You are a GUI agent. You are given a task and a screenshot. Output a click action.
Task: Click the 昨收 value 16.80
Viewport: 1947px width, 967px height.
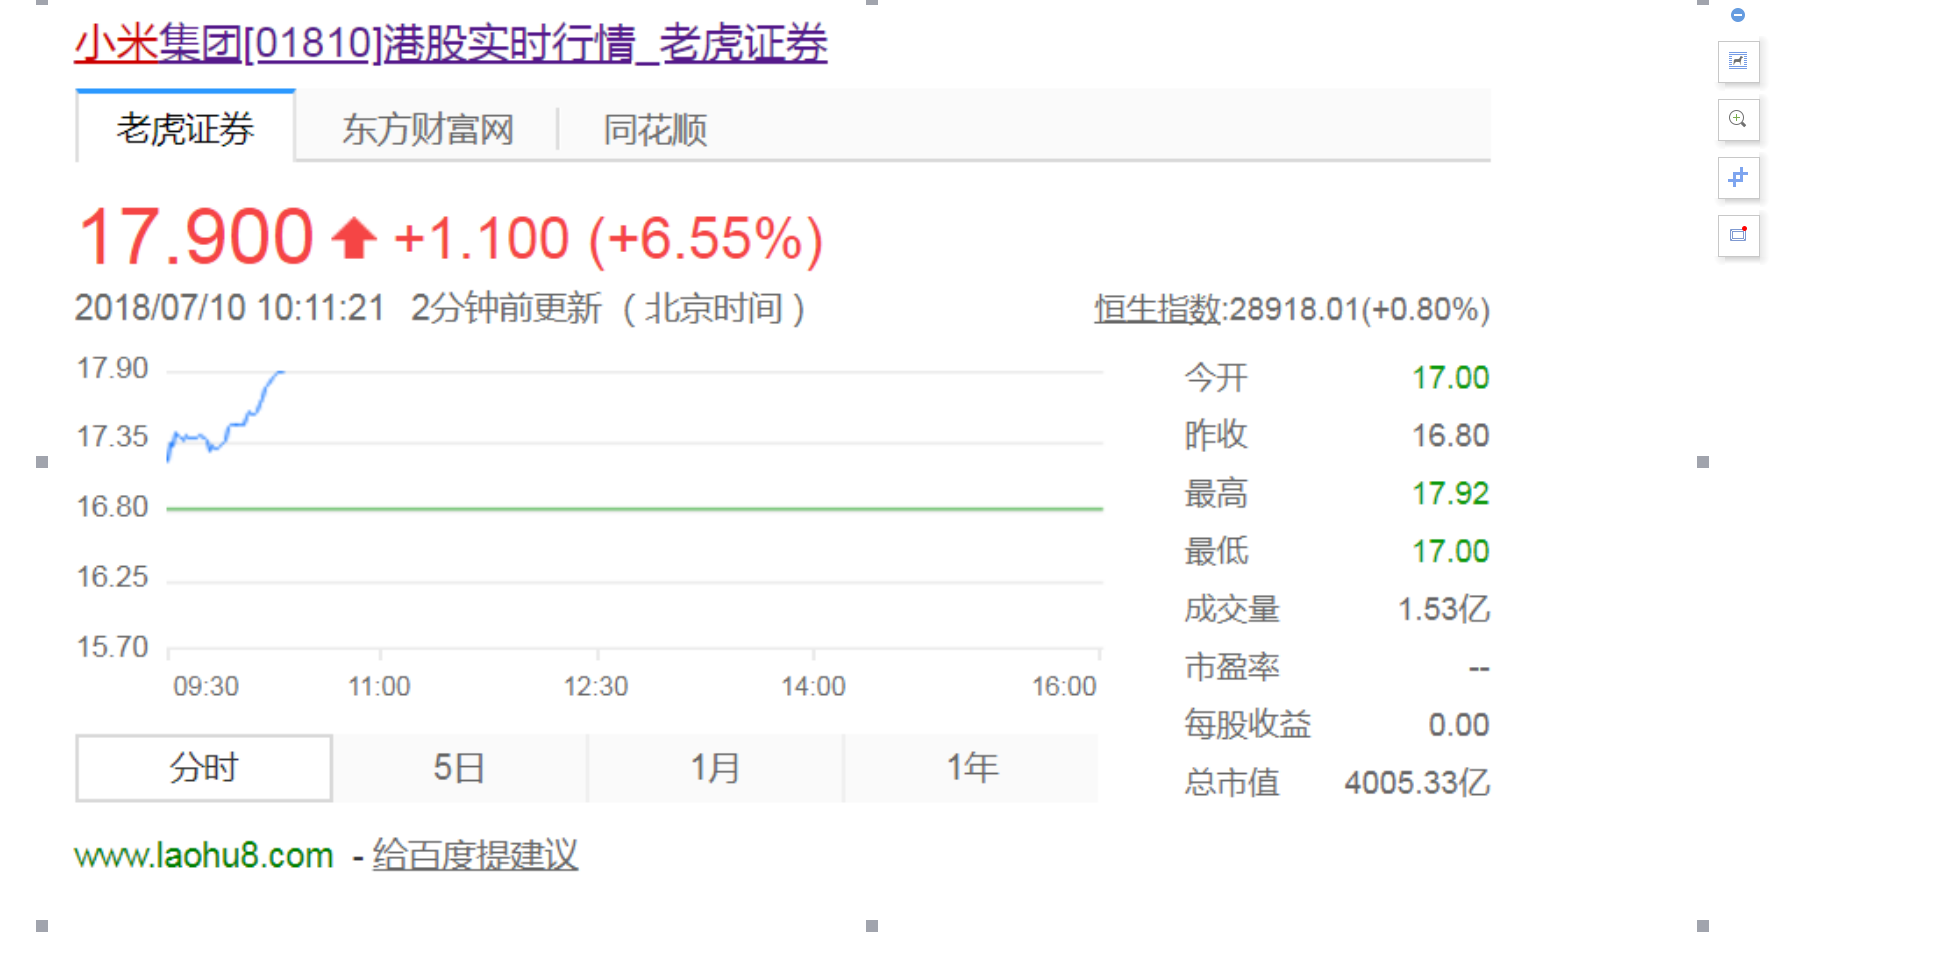1450,435
